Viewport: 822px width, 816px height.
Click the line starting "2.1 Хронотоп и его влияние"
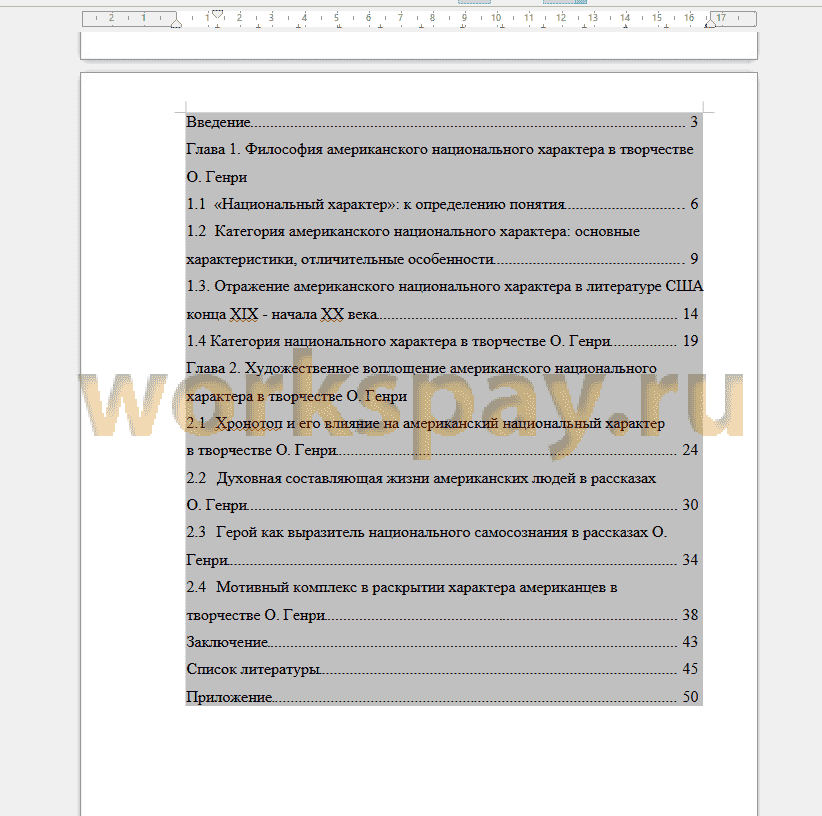coord(425,423)
